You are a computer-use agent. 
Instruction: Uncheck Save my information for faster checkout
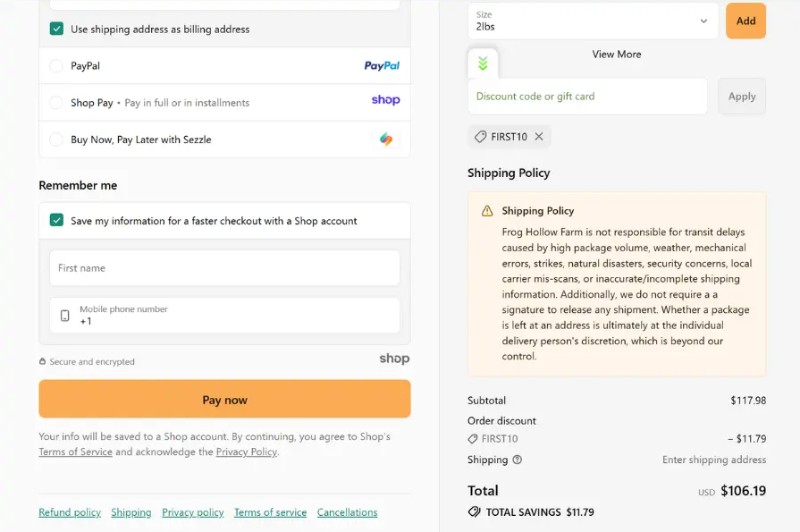coord(56,220)
